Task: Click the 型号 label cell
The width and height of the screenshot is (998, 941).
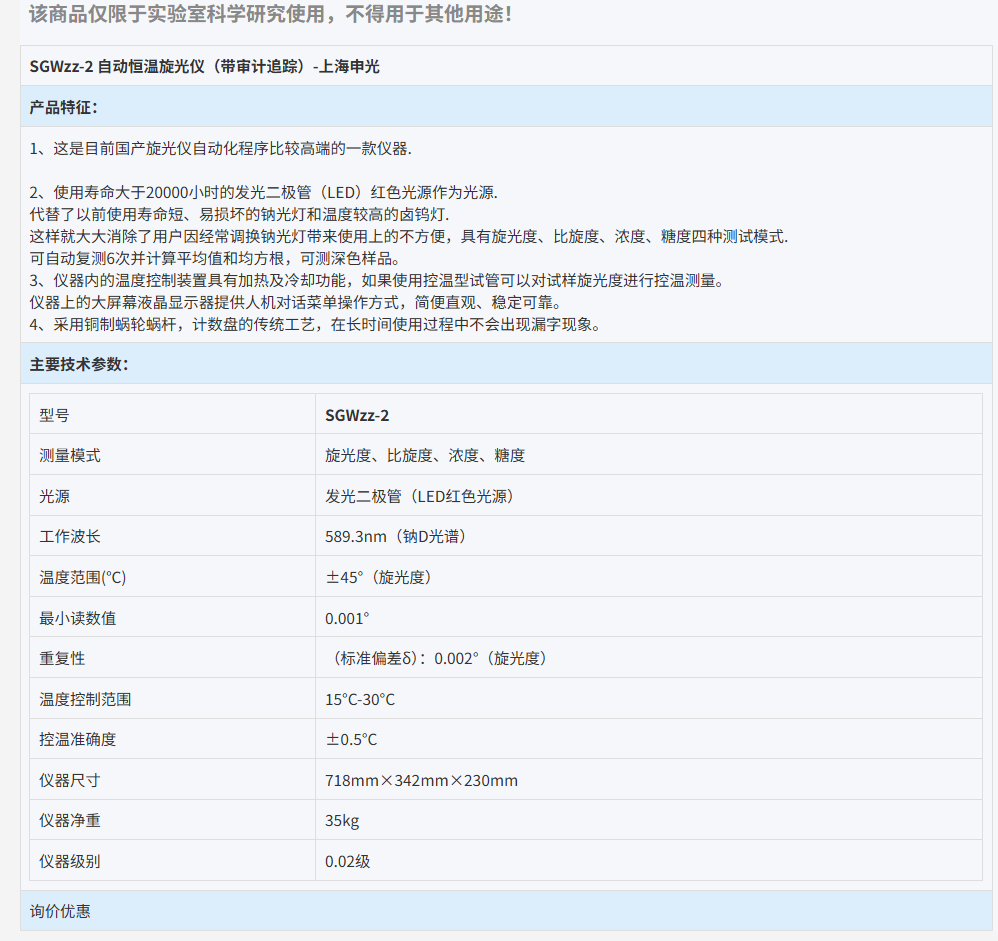Action: (x=54, y=415)
